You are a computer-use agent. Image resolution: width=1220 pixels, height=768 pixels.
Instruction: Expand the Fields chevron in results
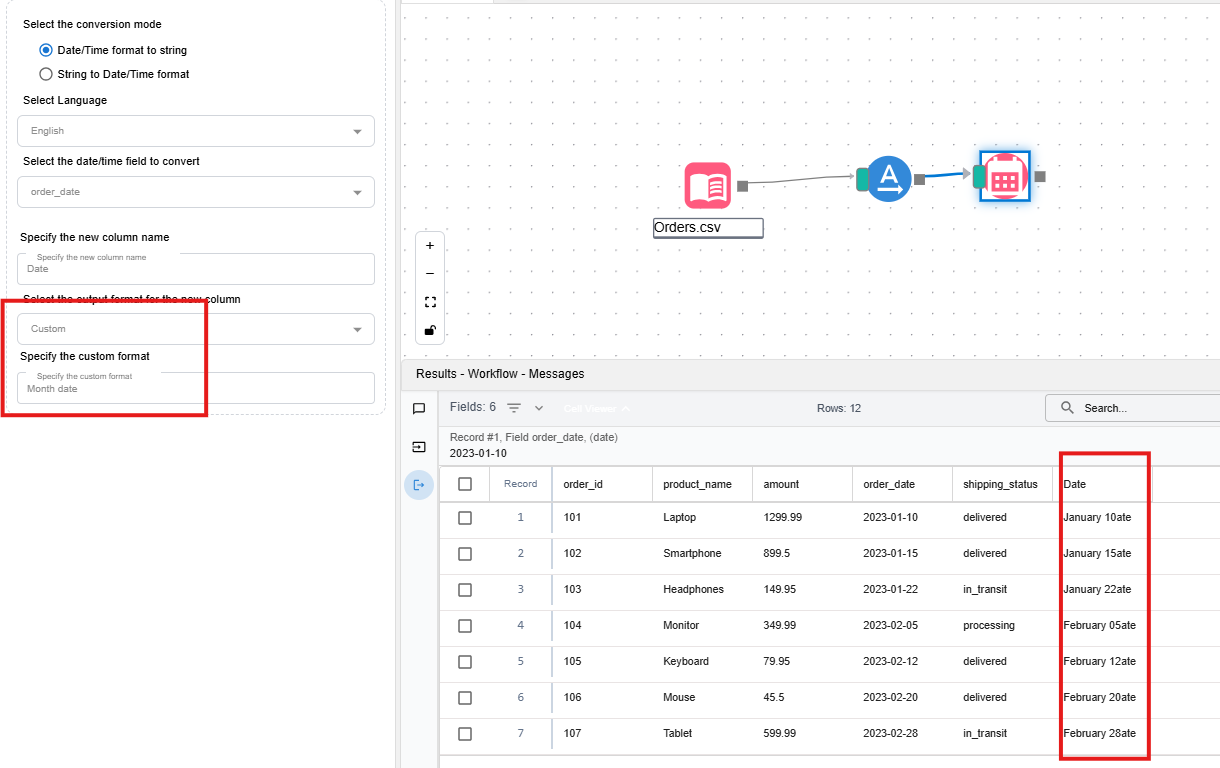pyautogui.click(x=539, y=408)
